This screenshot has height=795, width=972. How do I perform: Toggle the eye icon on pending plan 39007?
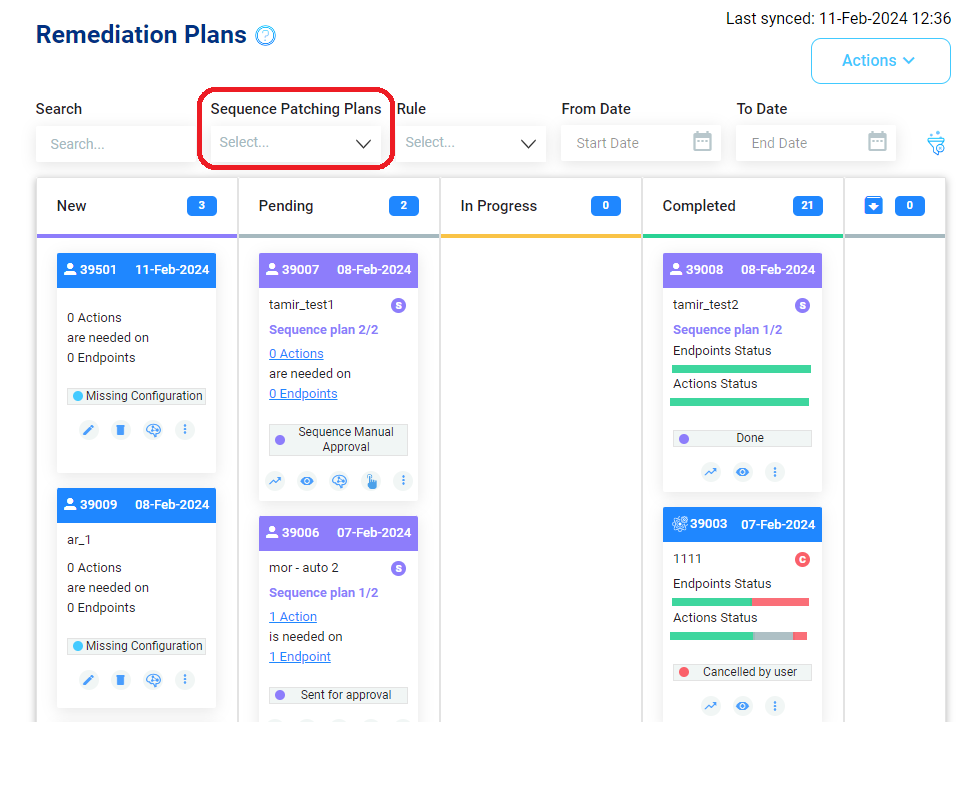pos(307,481)
